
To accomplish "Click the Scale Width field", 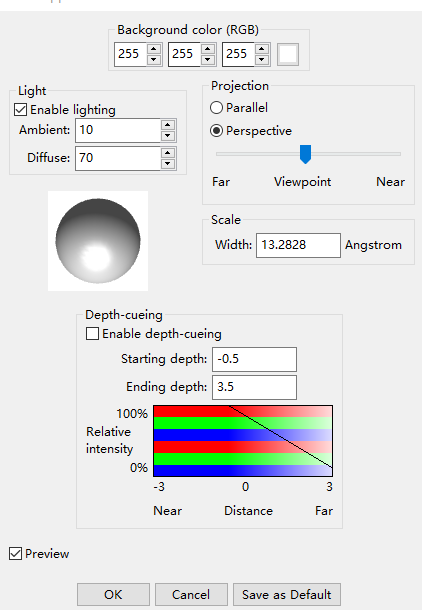I will (x=298, y=245).
